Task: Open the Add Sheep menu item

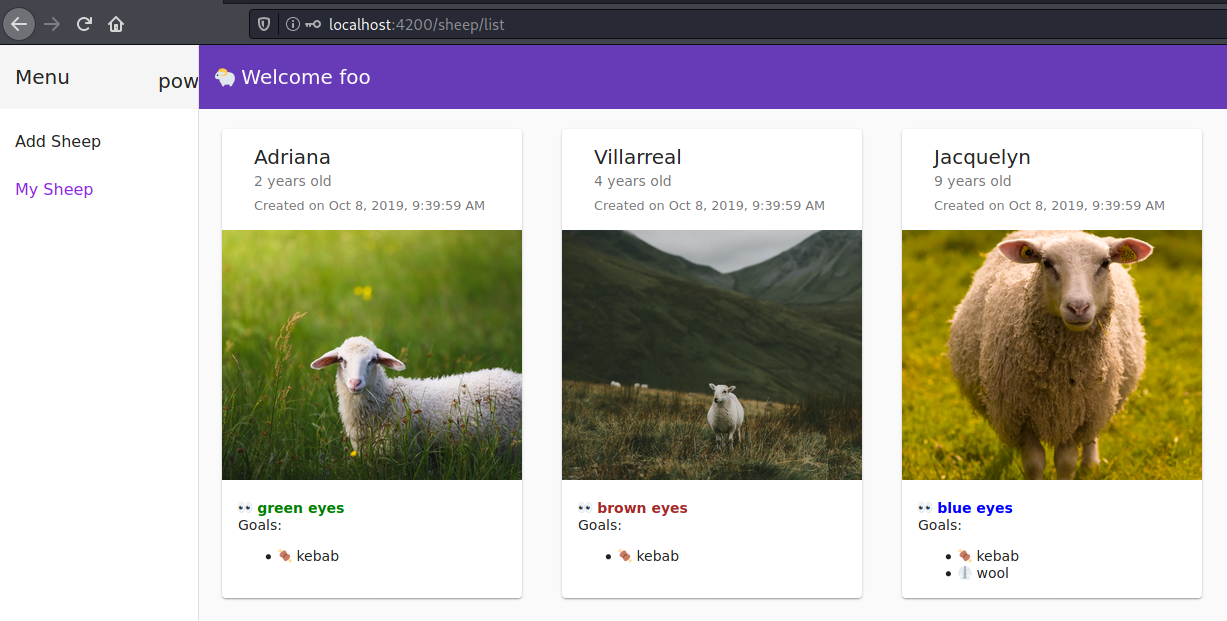Action: click(58, 141)
